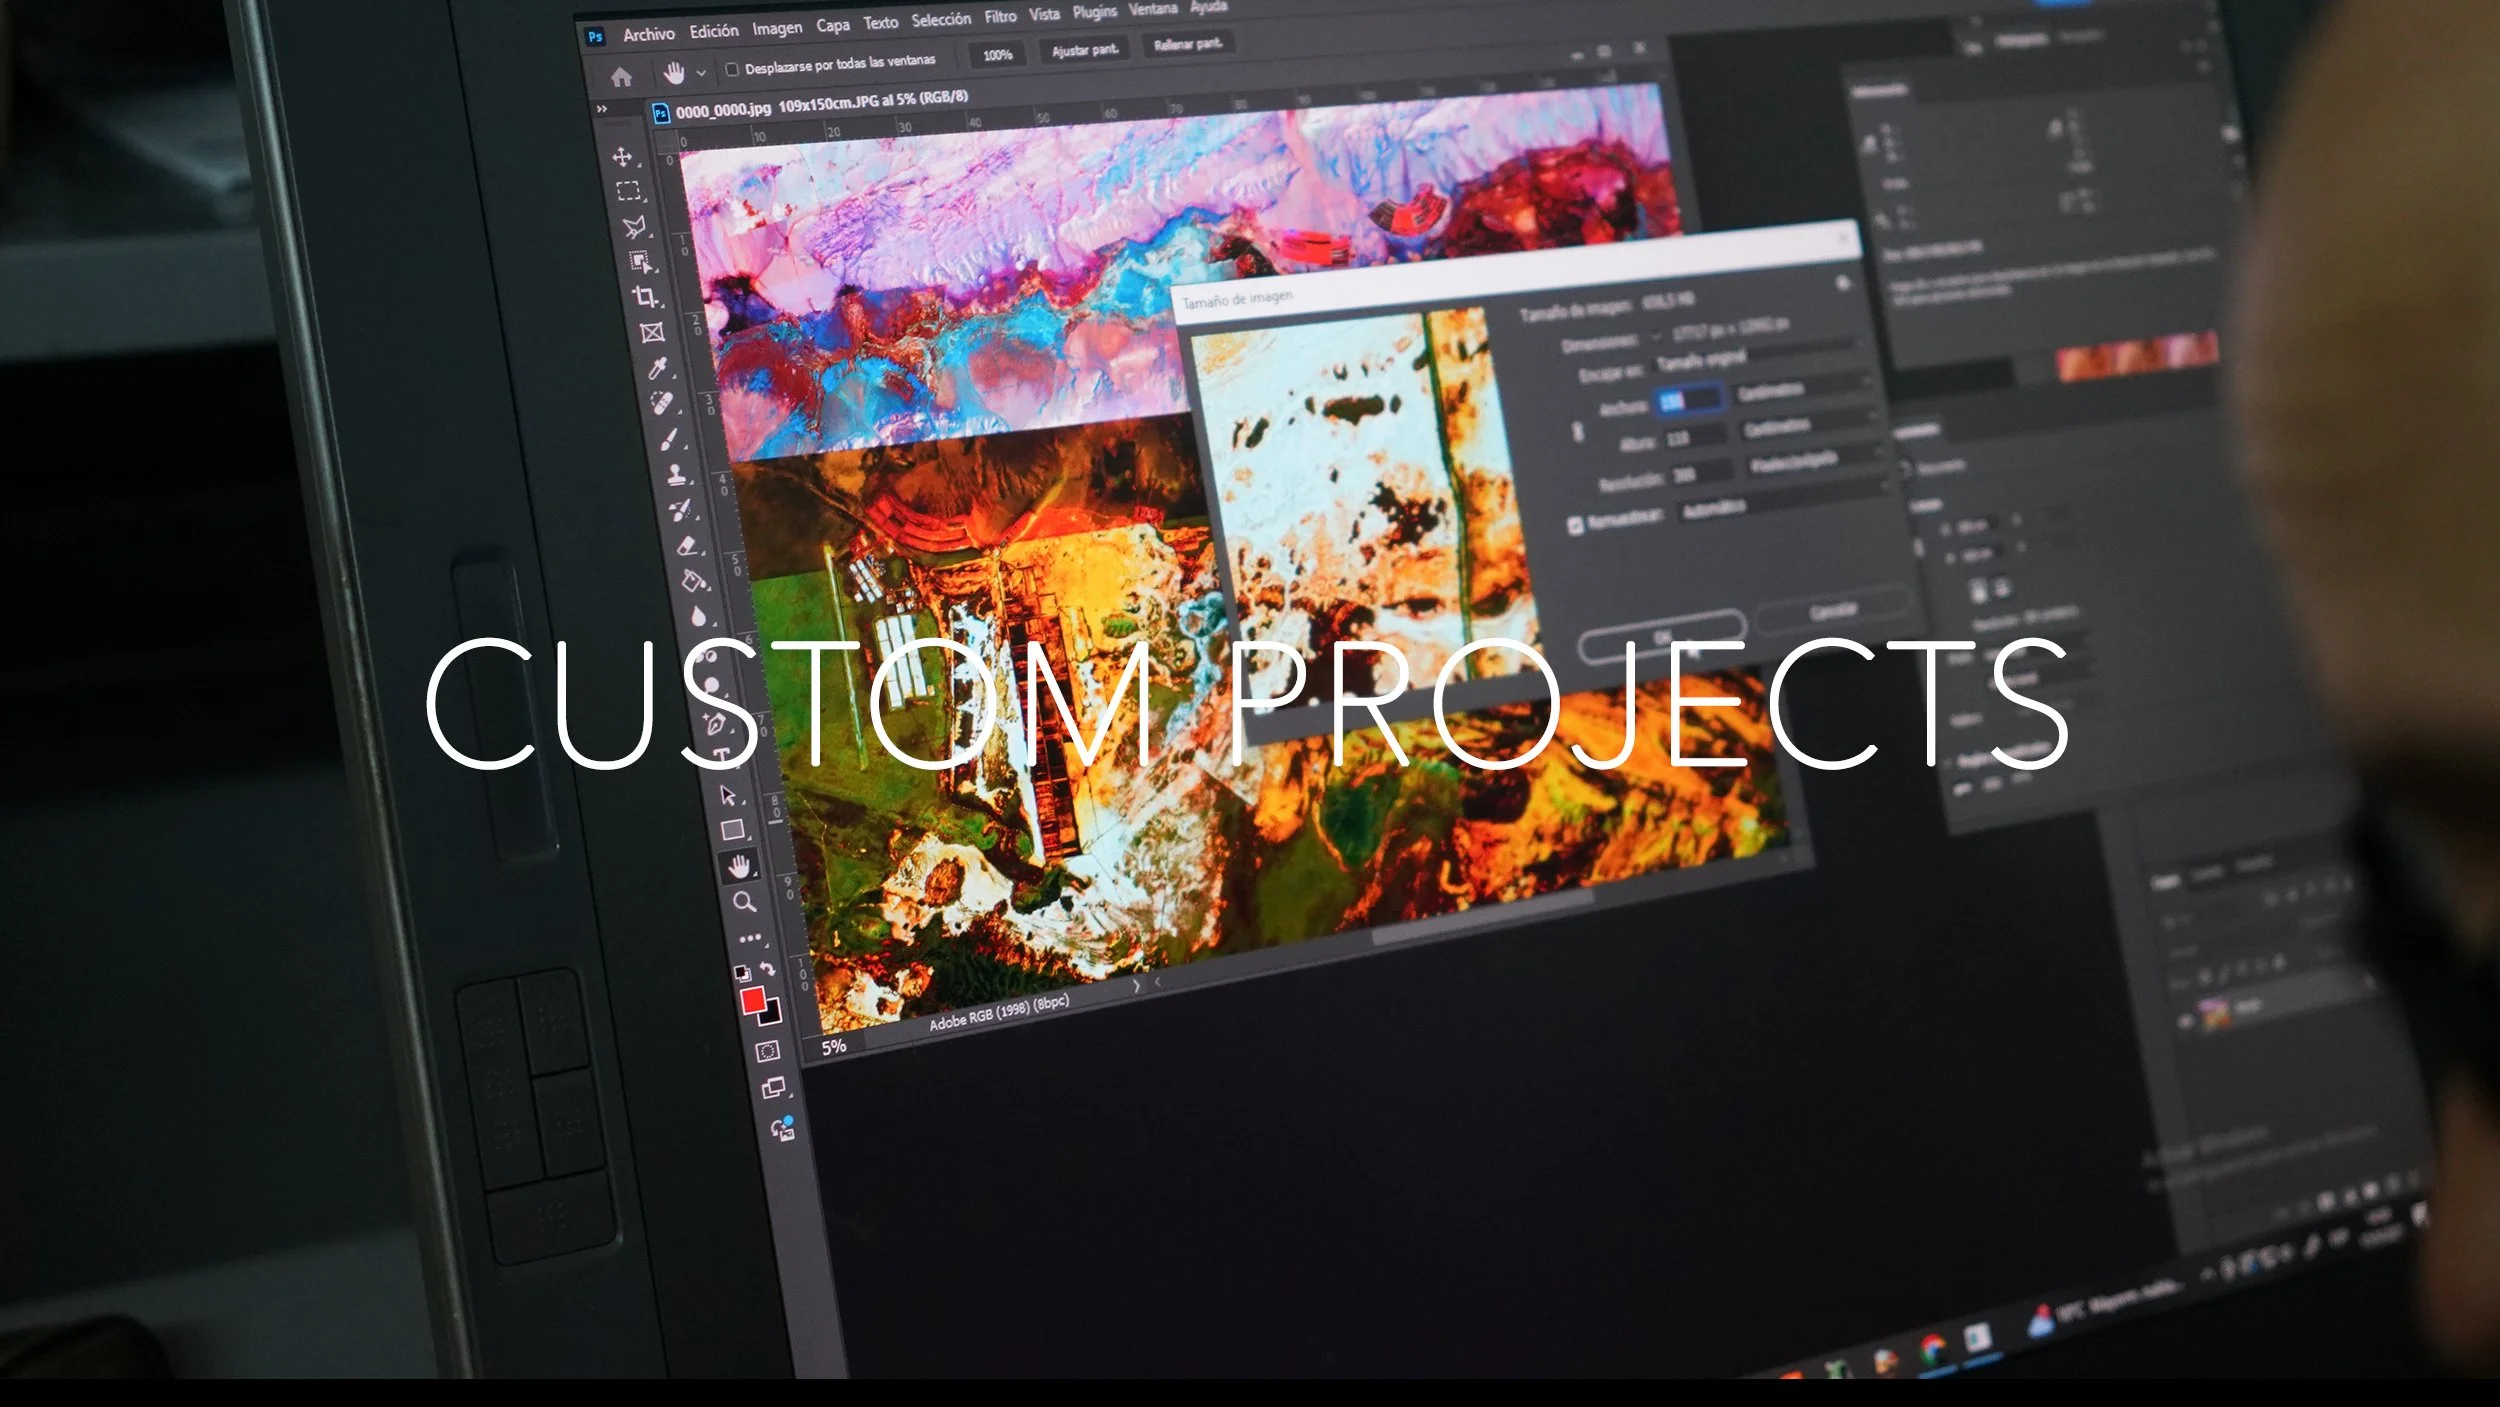Open the Filtro menu
This screenshot has width=2500, height=1407.
[x=1000, y=17]
